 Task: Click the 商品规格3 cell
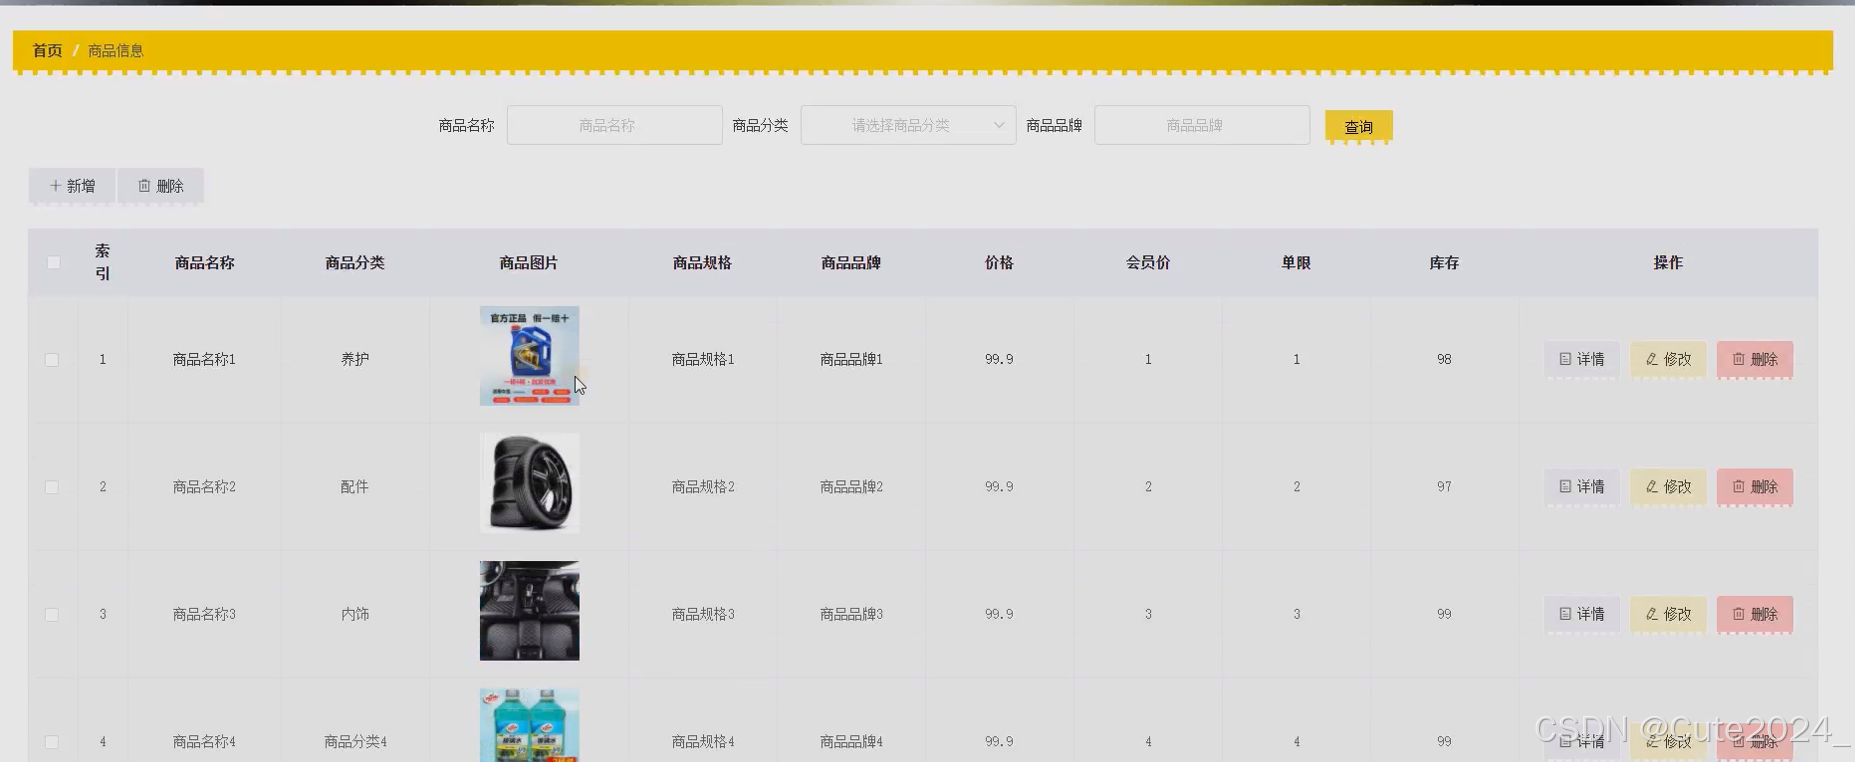point(703,614)
